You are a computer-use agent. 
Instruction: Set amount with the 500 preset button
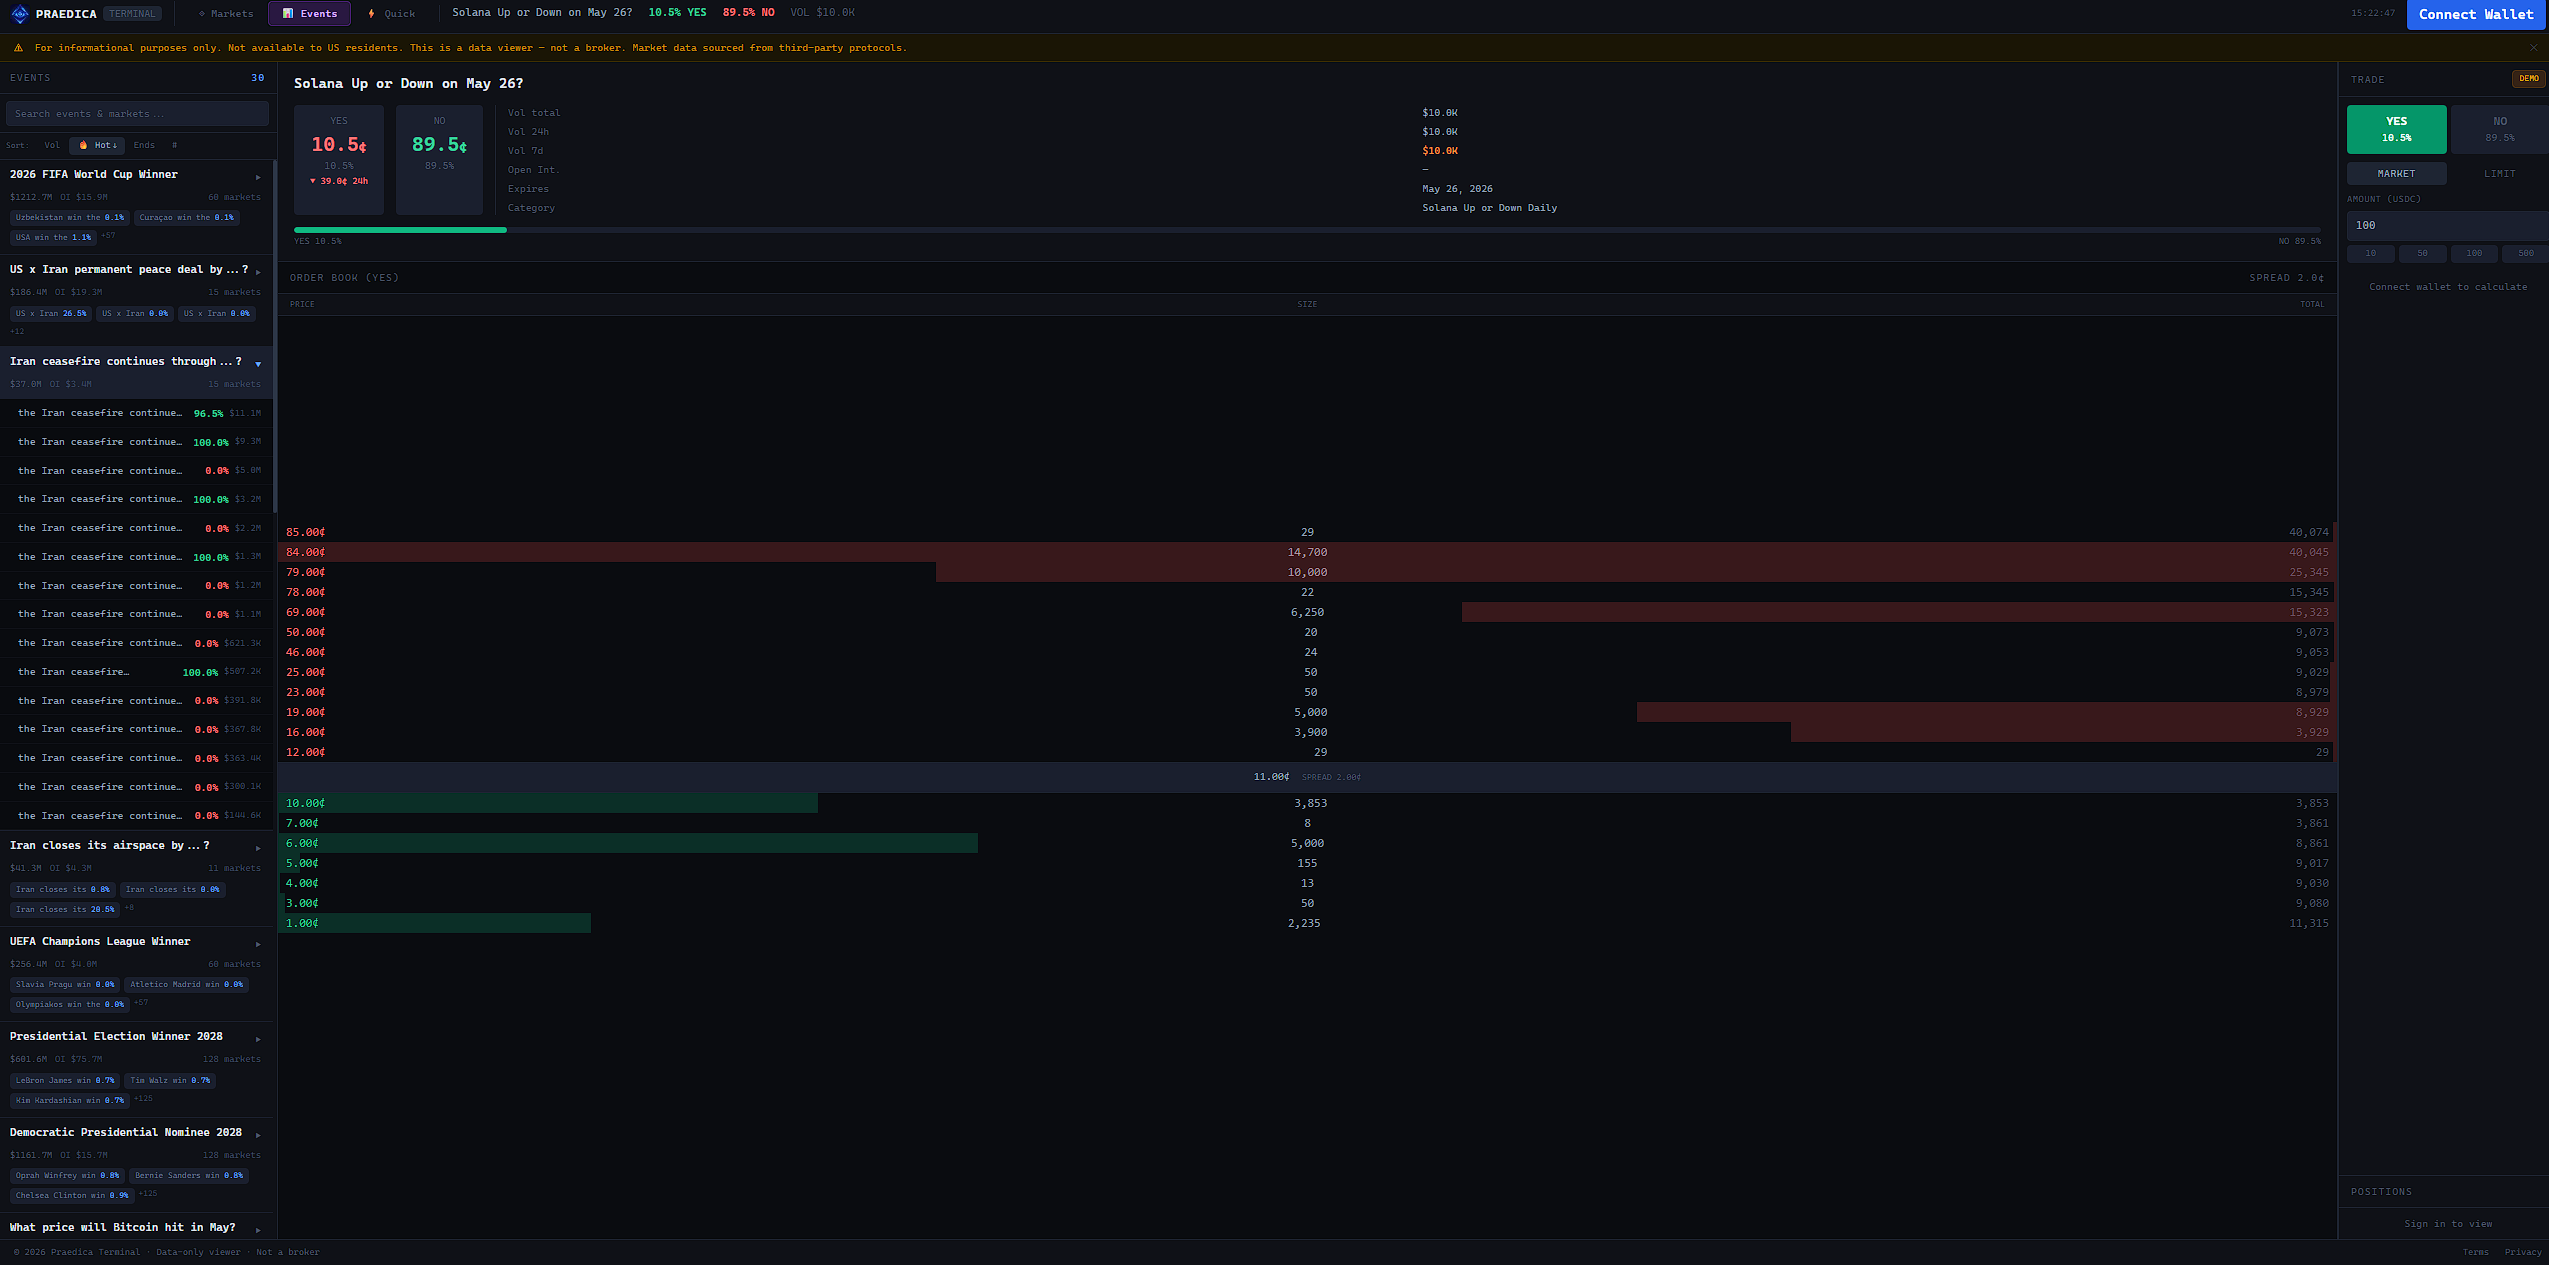click(x=2525, y=254)
